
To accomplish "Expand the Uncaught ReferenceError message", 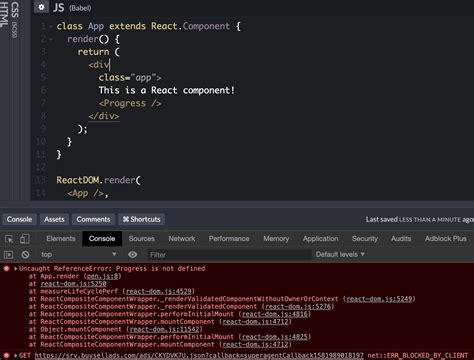I will tap(15, 269).
